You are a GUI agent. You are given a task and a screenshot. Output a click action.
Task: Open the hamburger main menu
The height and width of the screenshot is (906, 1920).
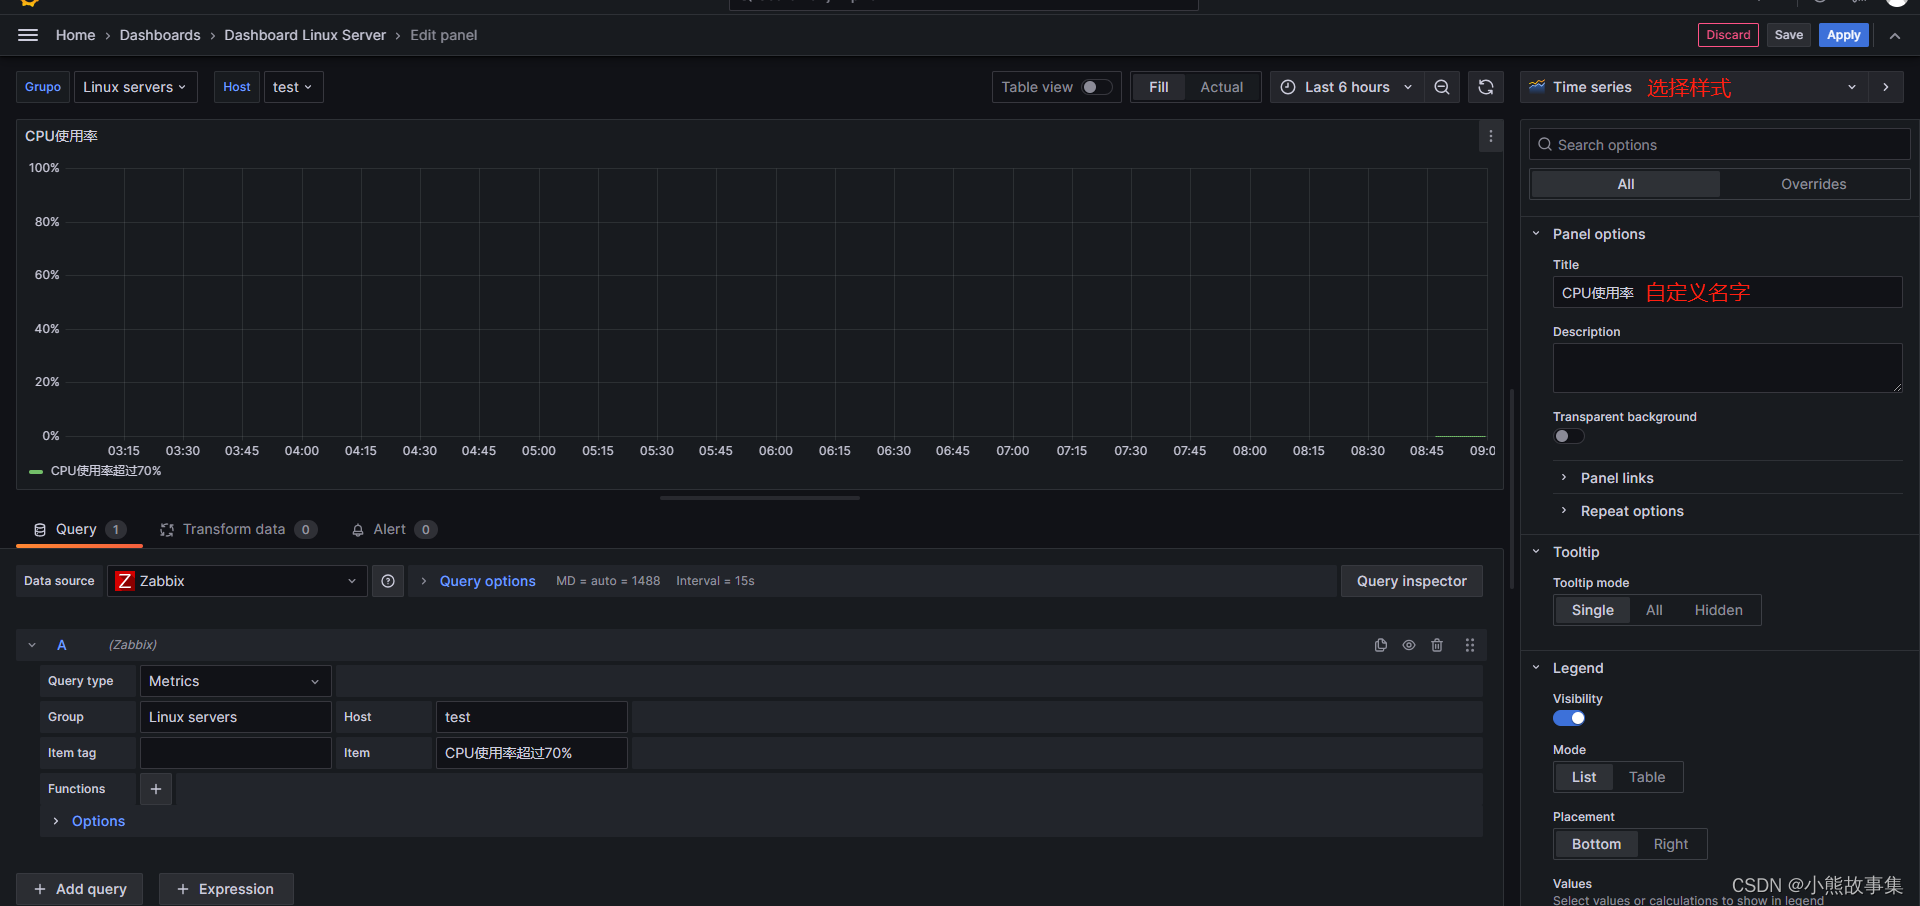28,35
